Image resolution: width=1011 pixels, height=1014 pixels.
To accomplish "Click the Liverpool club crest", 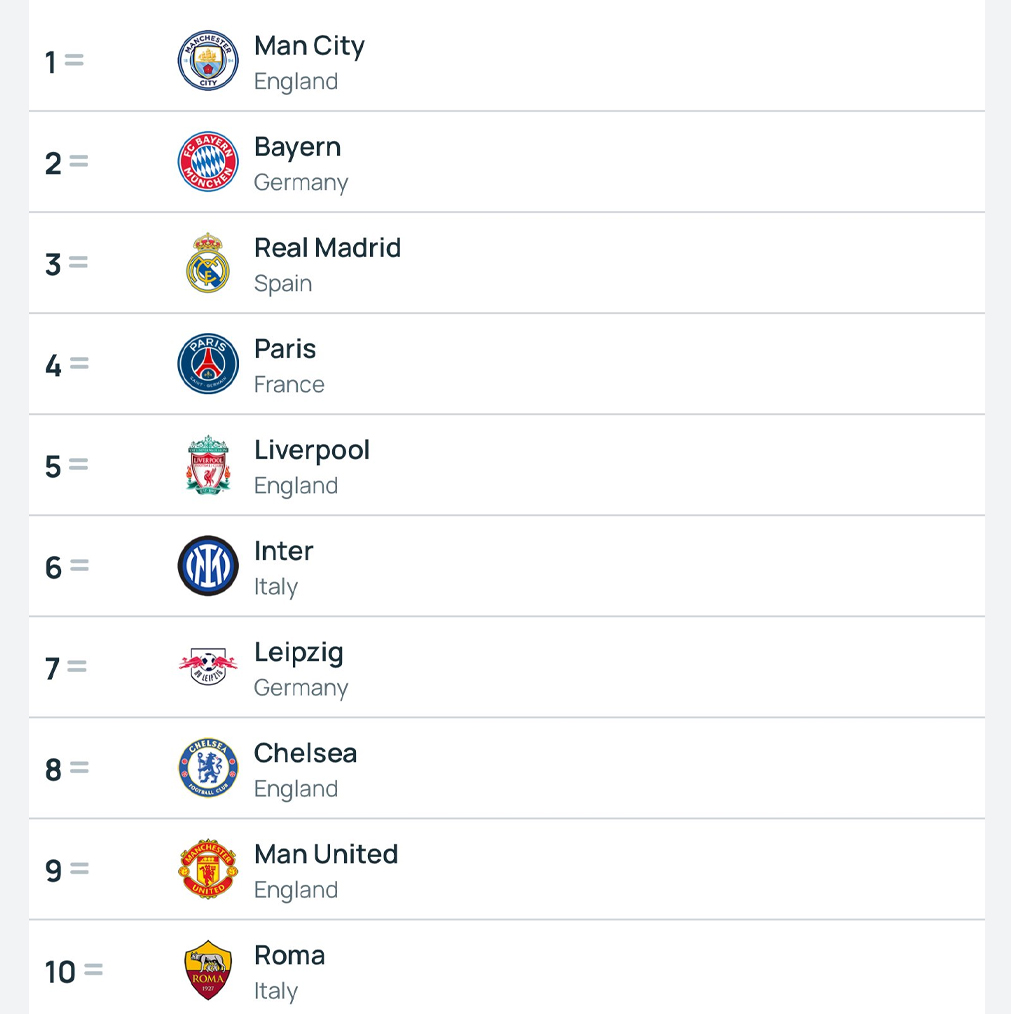I will tap(208, 465).
